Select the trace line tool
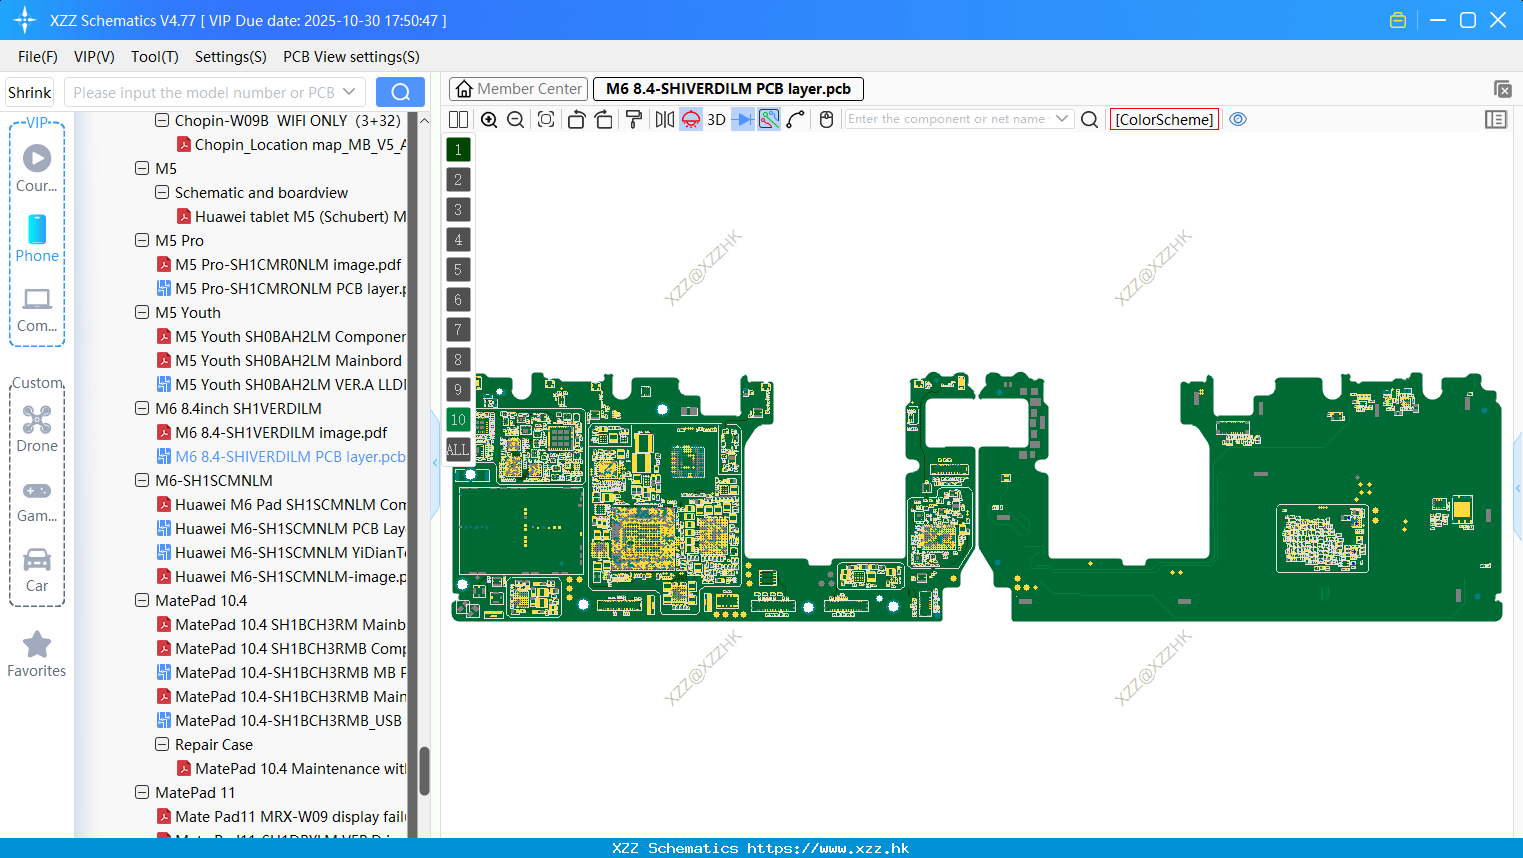 point(796,119)
